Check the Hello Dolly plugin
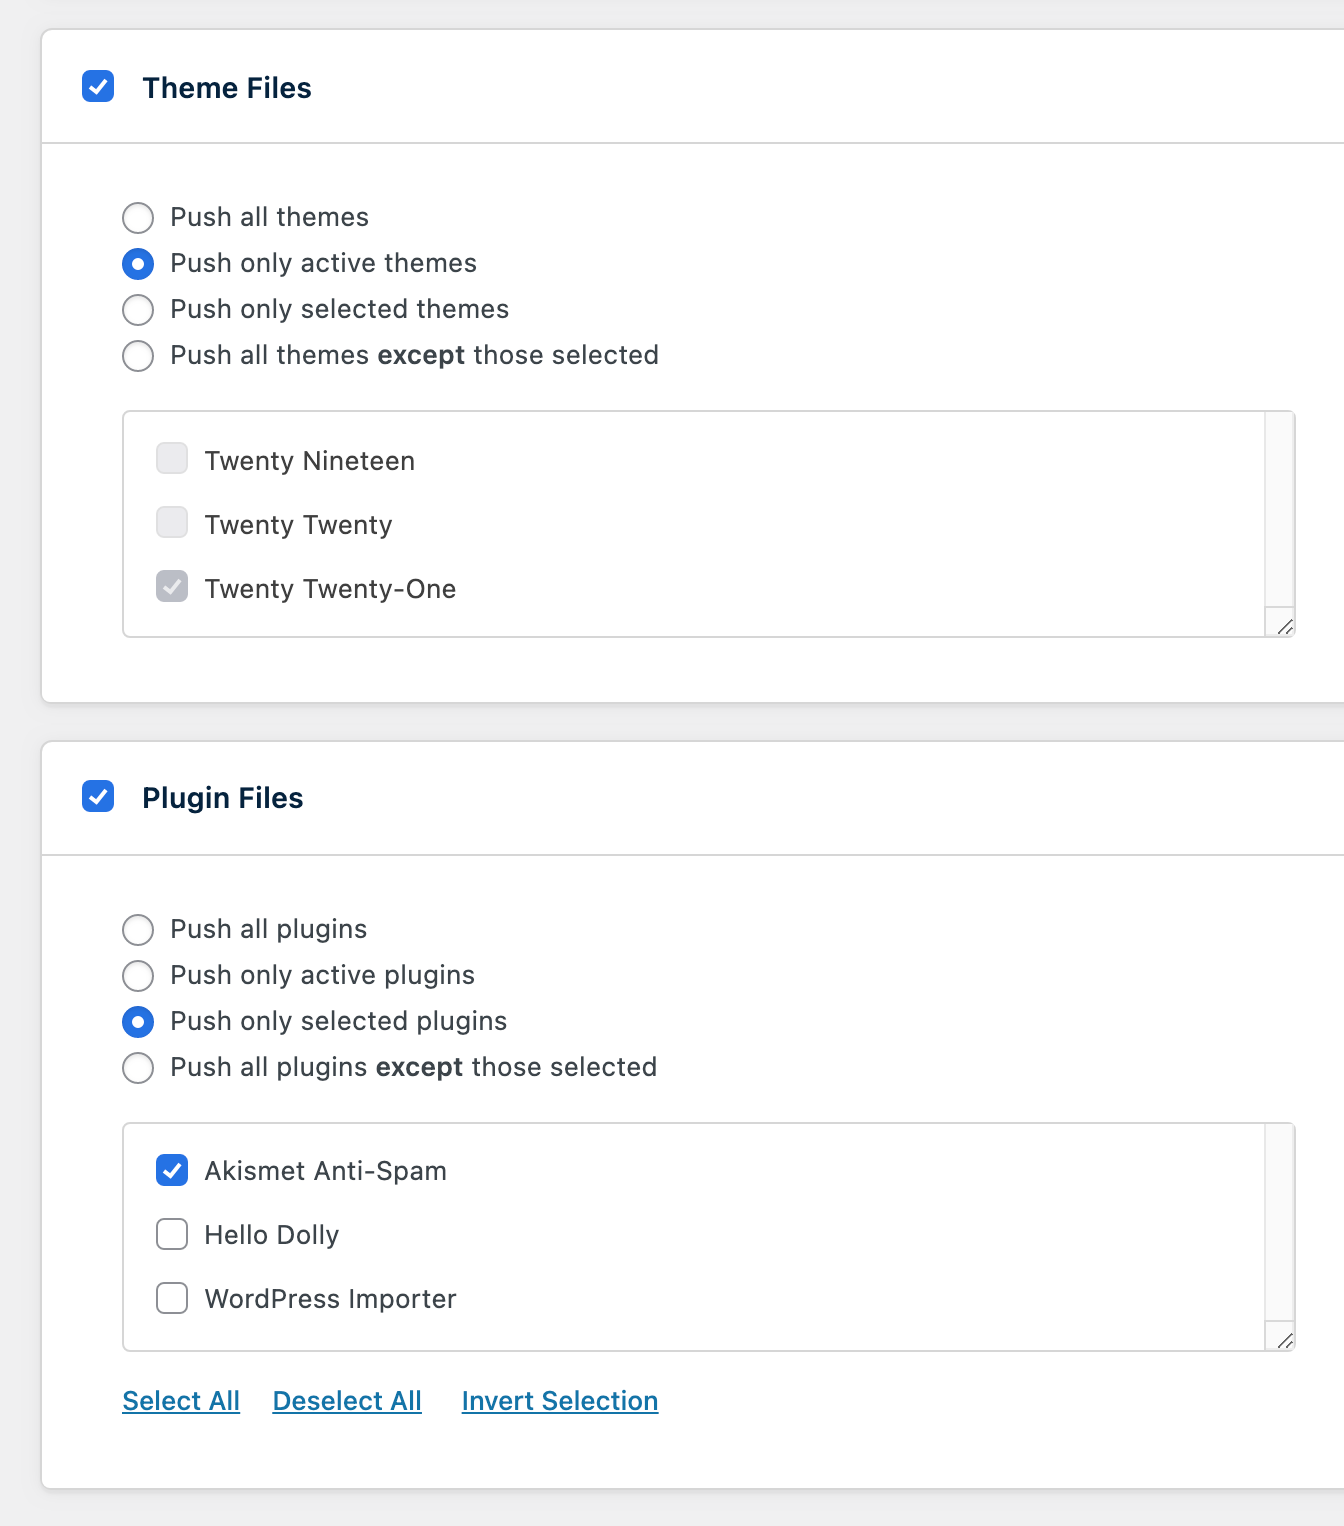This screenshot has width=1344, height=1526. pos(172,1234)
